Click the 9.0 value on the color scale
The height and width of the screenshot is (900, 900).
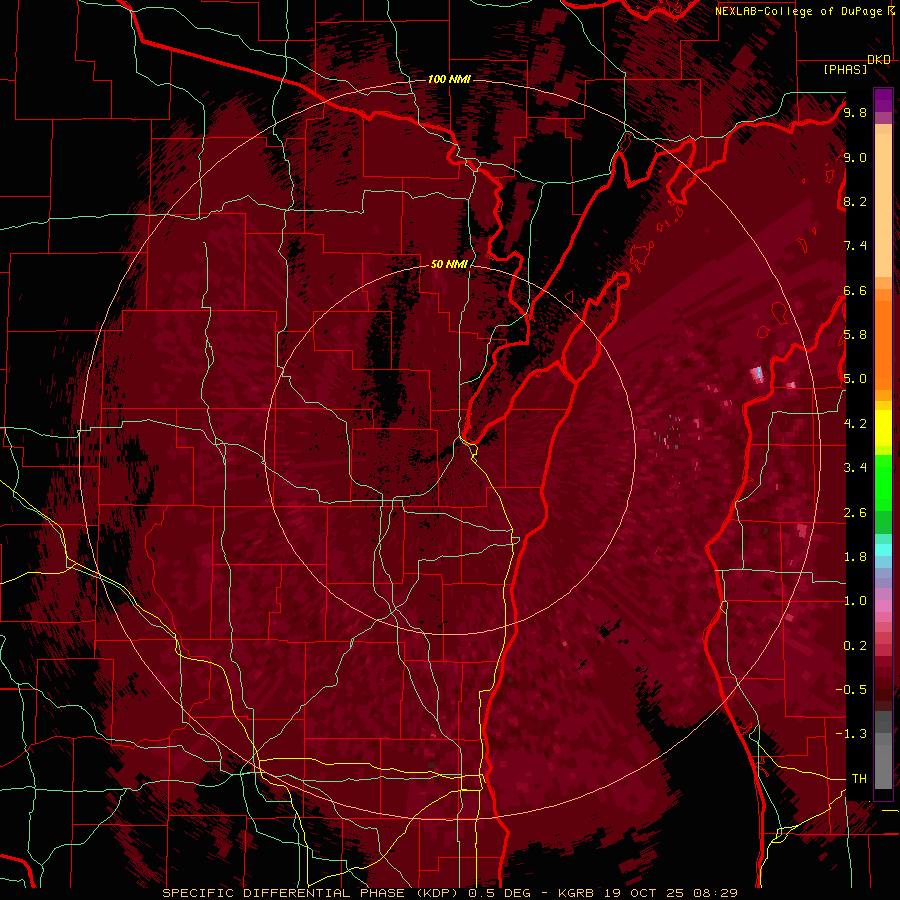(855, 157)
